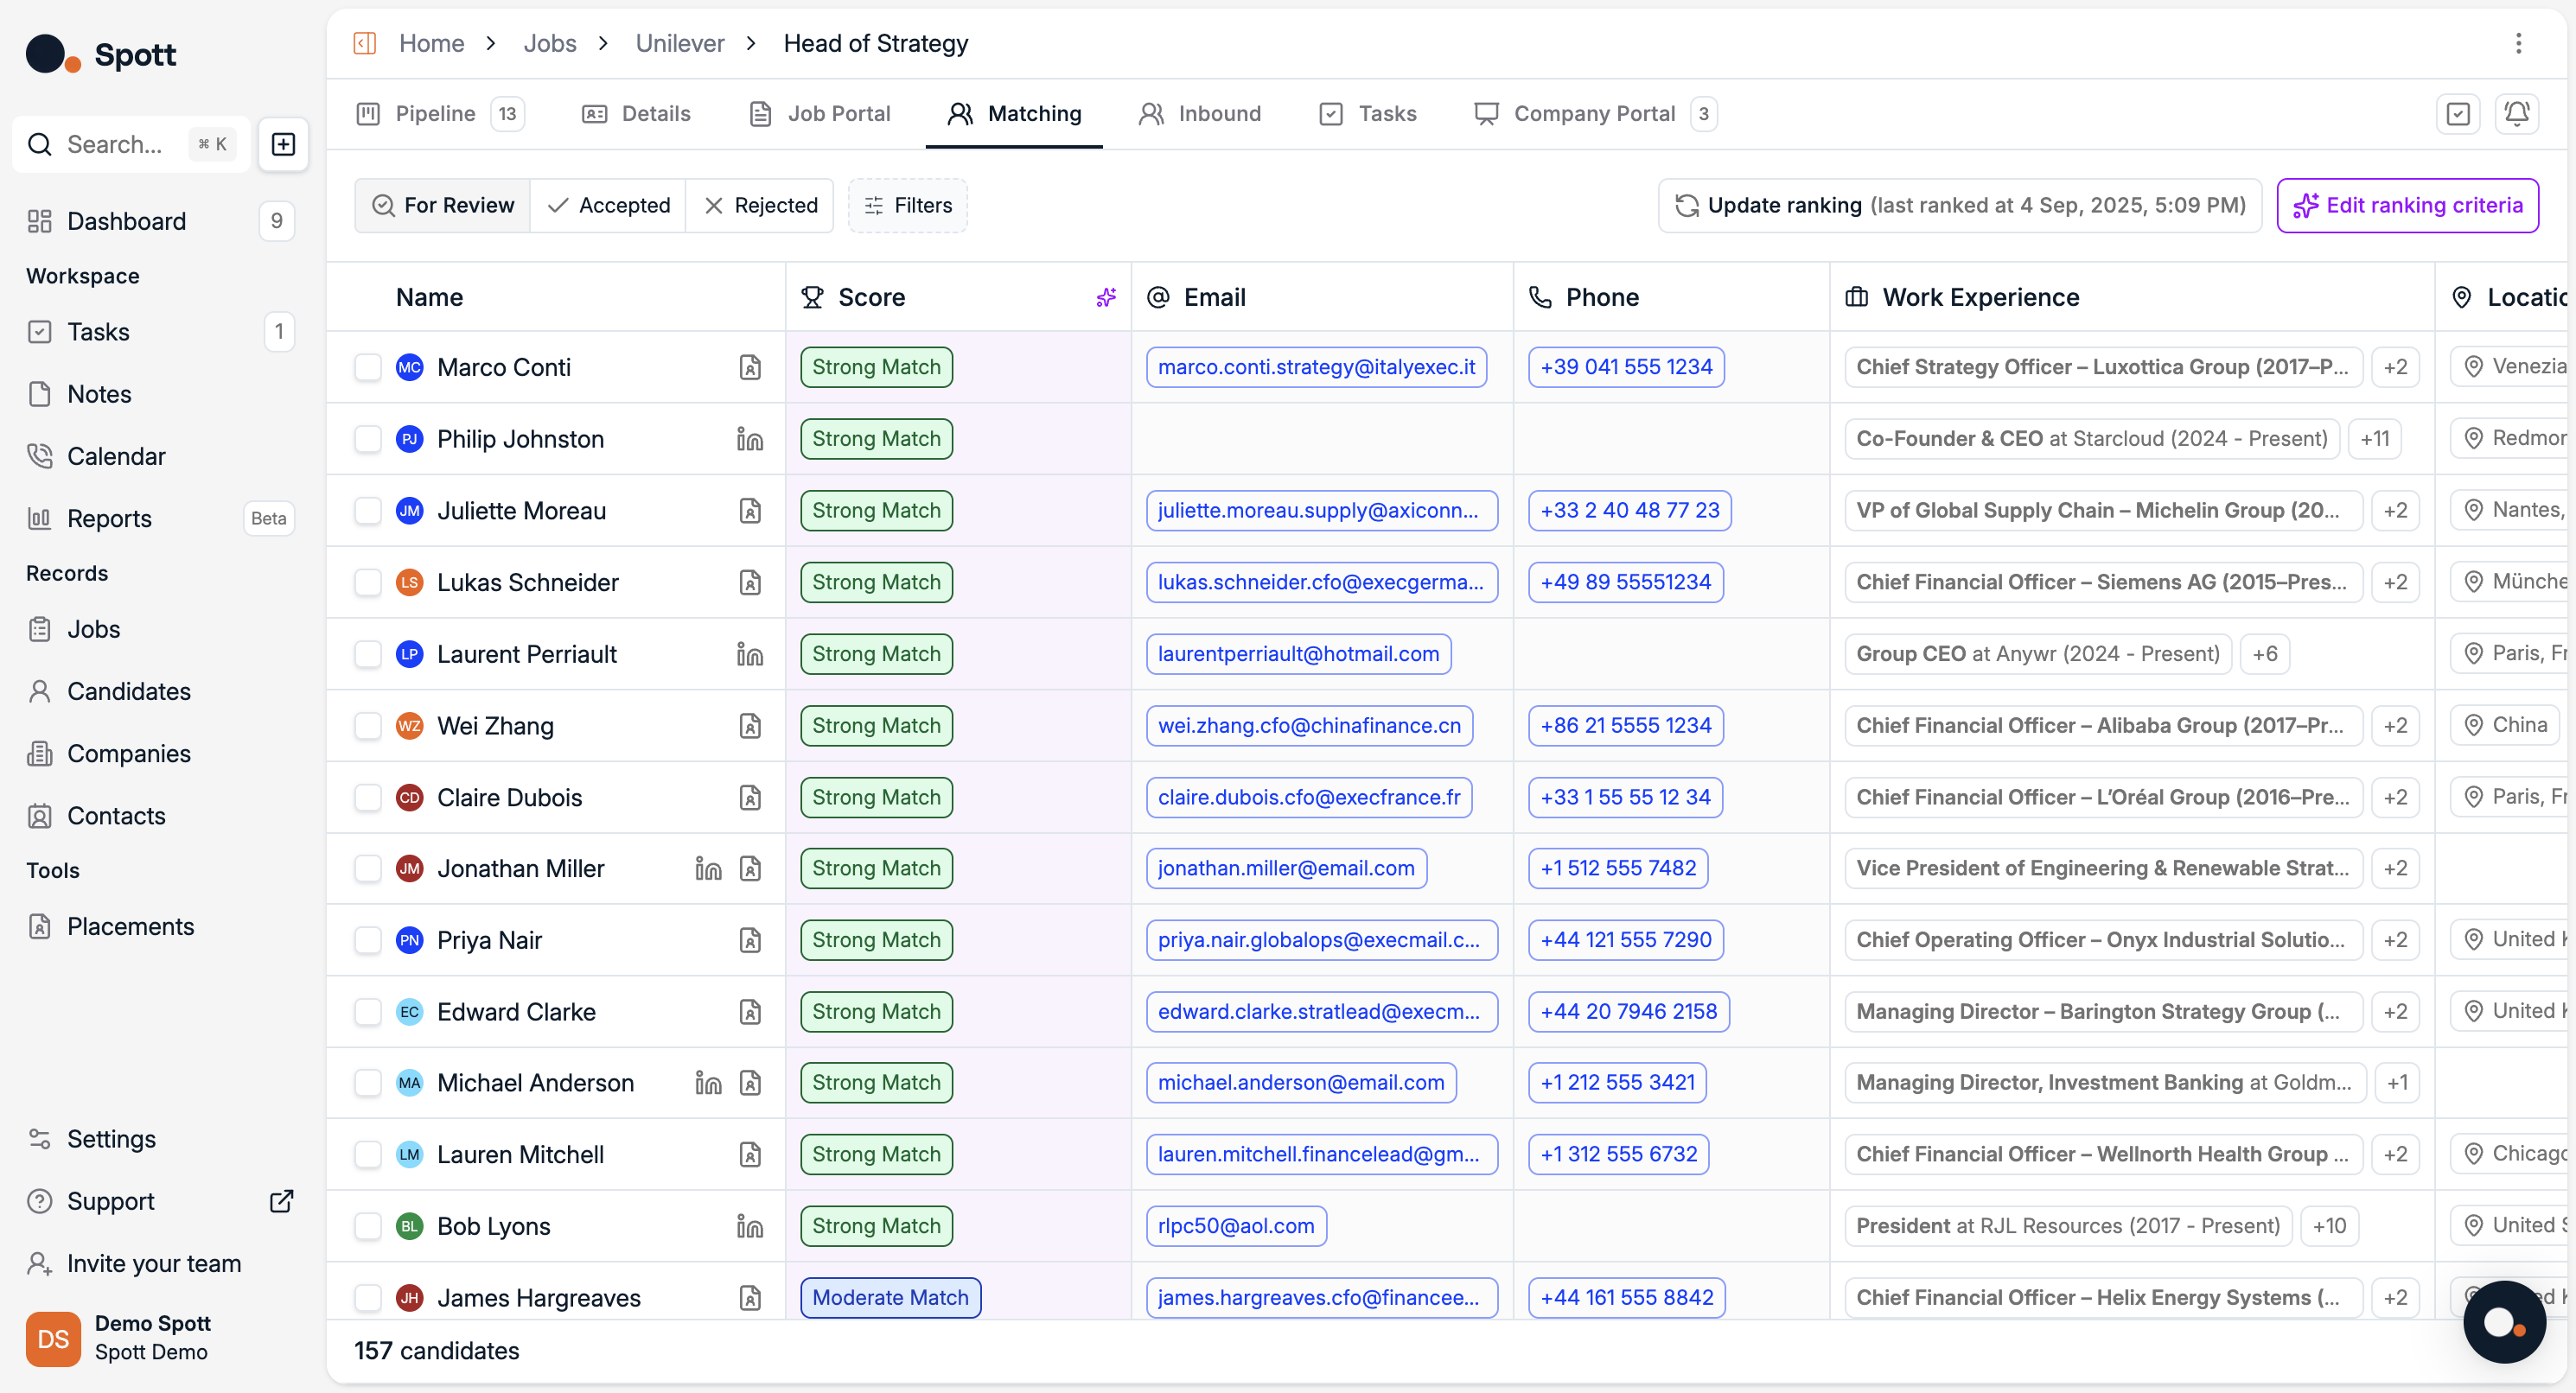Screen dimensions: 2576x1393
Task: Switch to the Company Portal tab
Action: pyautogui.click(x=1594, y=113)
